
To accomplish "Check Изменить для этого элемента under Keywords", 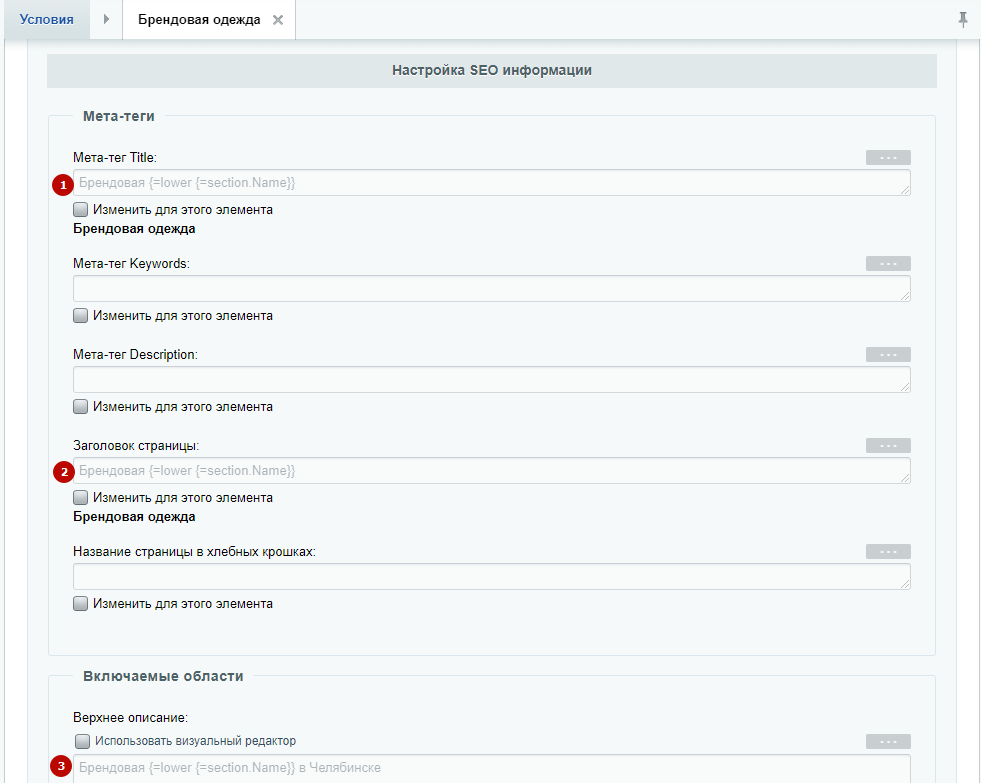I will (x=81, y=316).
